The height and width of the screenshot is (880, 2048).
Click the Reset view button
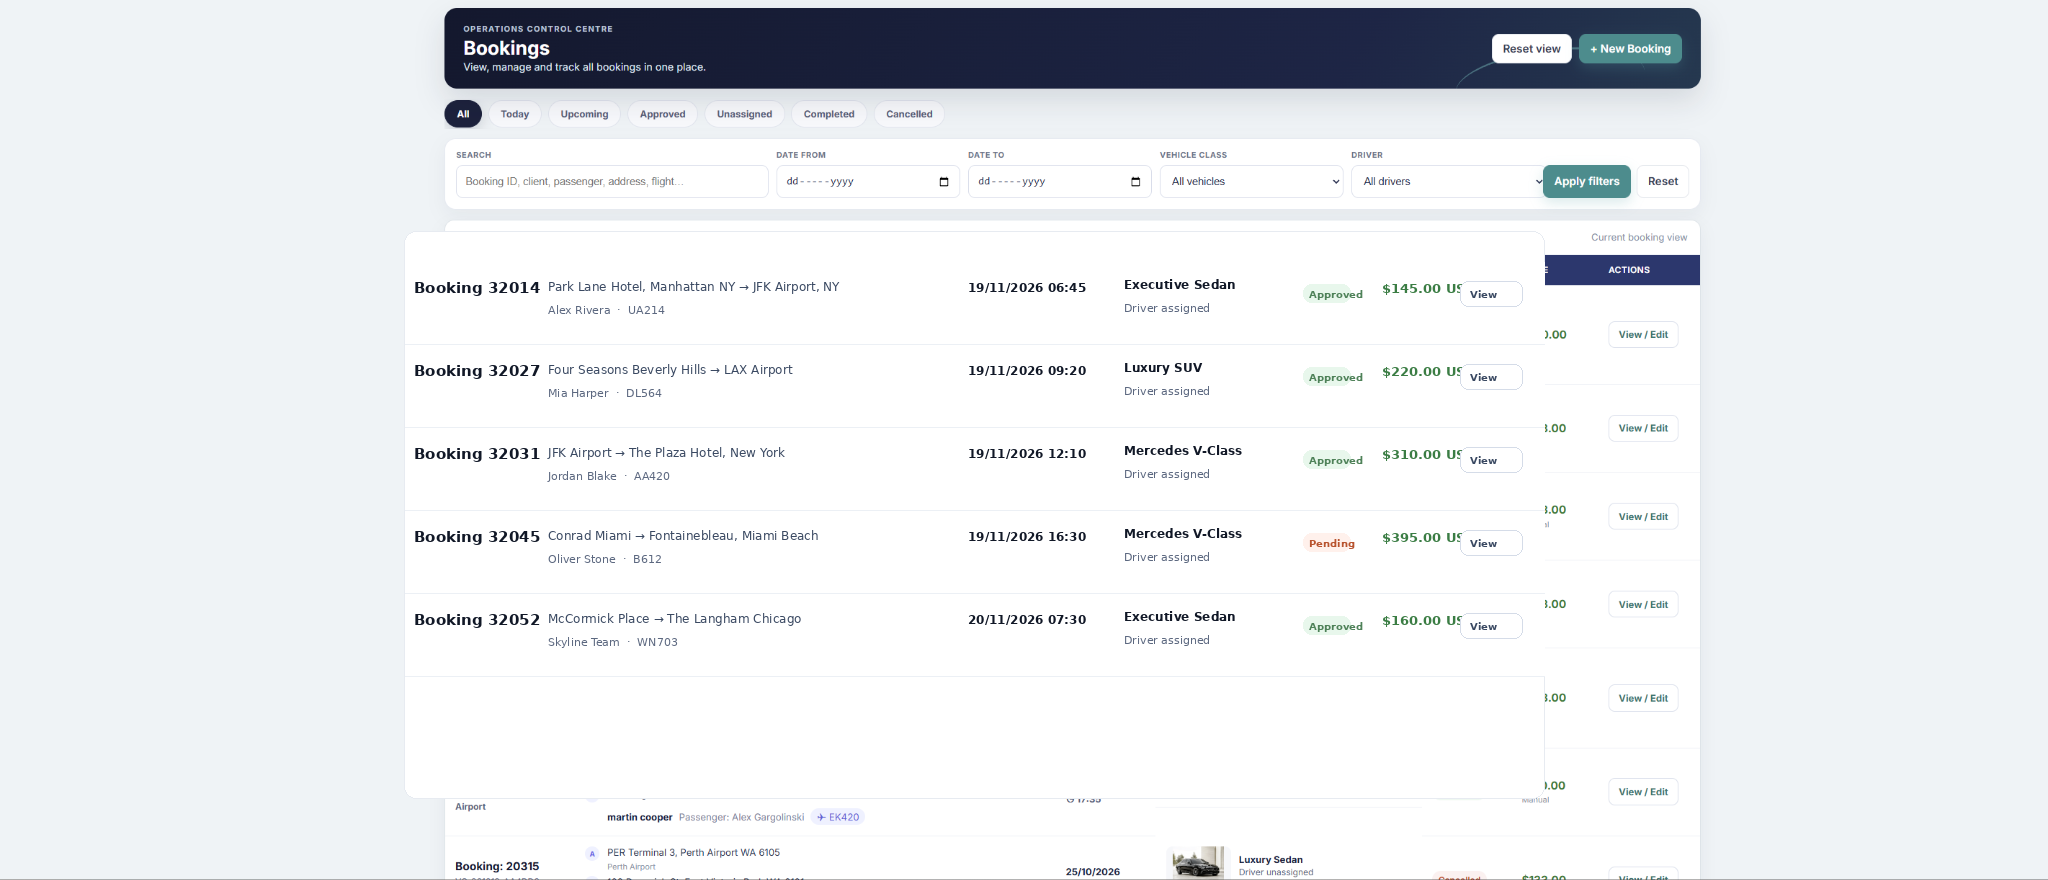1531,49
